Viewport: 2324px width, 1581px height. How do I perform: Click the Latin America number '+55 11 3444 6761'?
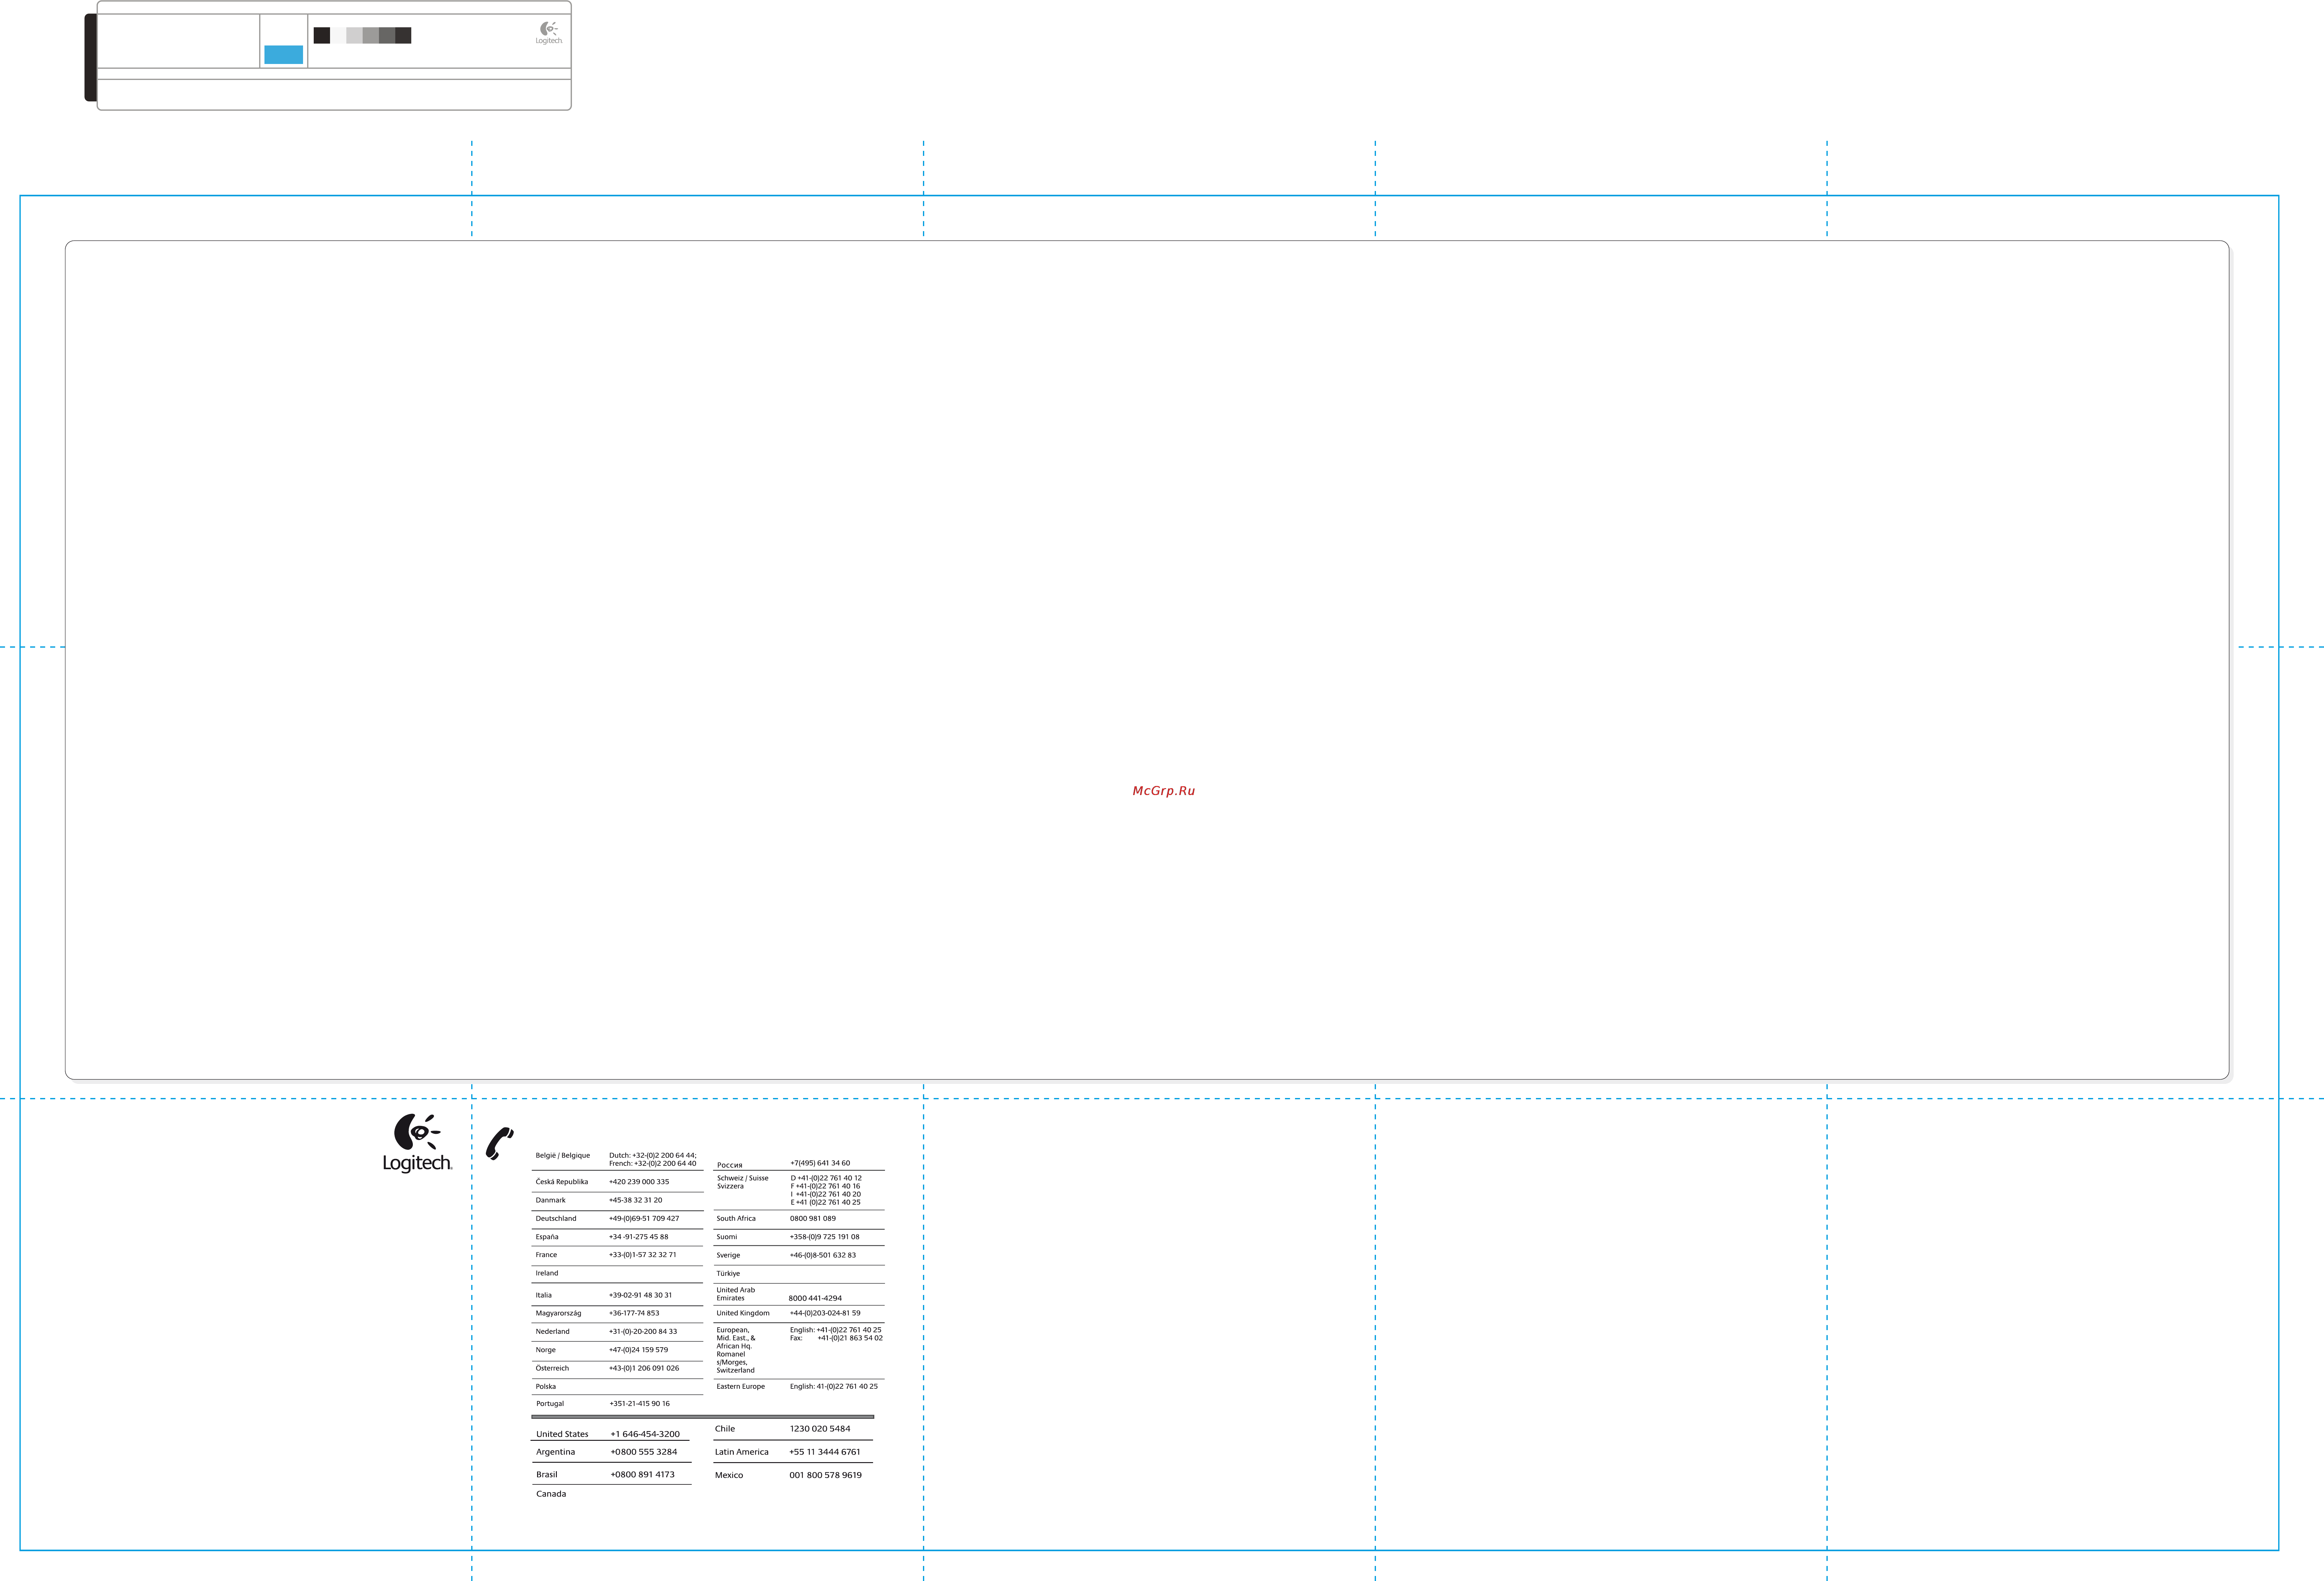click(825, 1452)
